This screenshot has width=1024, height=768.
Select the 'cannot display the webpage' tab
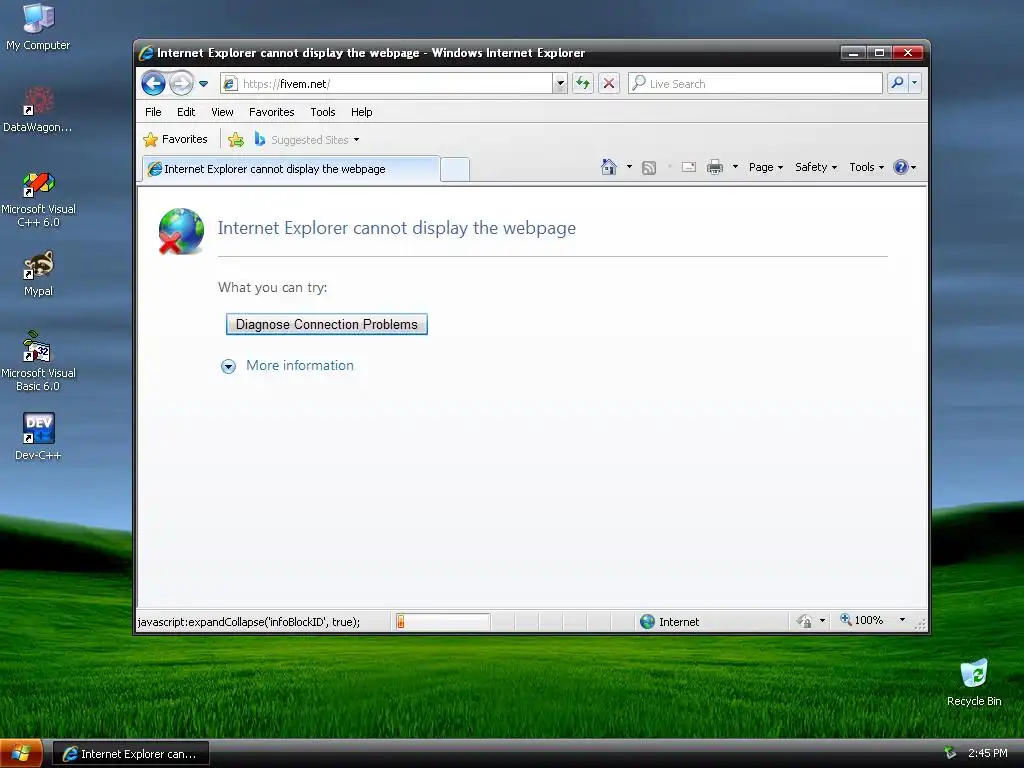291,169
